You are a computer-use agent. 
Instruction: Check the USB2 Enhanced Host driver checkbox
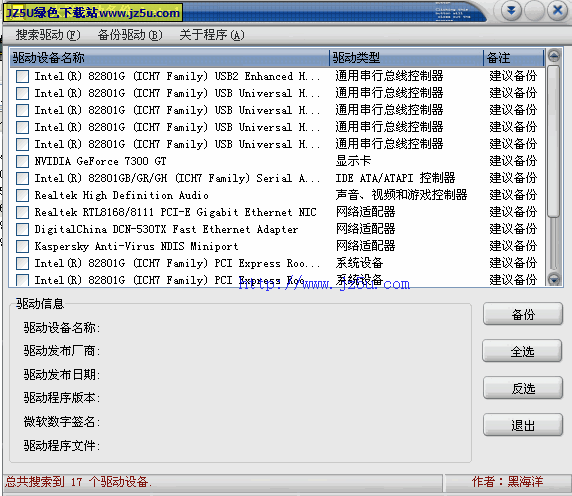point(23,77)
